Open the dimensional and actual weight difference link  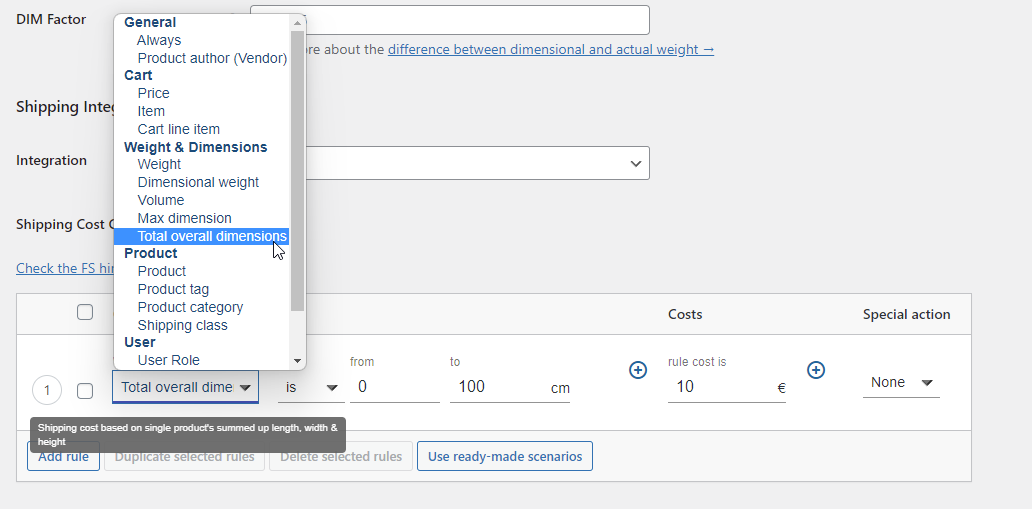click(551, 49)
